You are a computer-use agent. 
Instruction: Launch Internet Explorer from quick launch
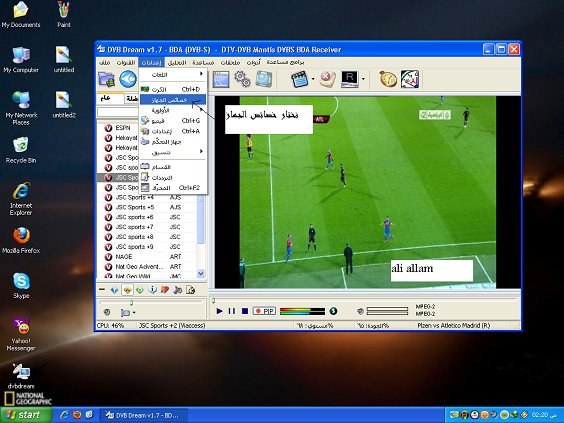point(64,415)
